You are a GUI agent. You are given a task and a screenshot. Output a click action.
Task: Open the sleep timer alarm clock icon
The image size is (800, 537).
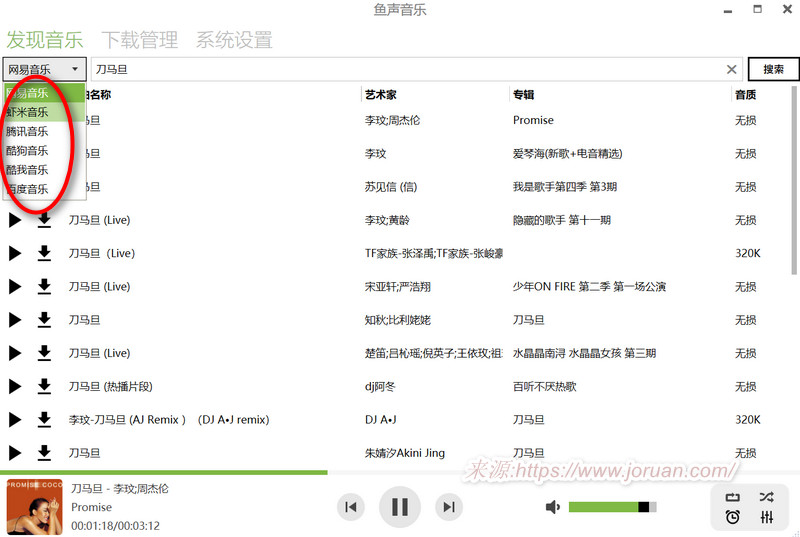pos(733,517)
